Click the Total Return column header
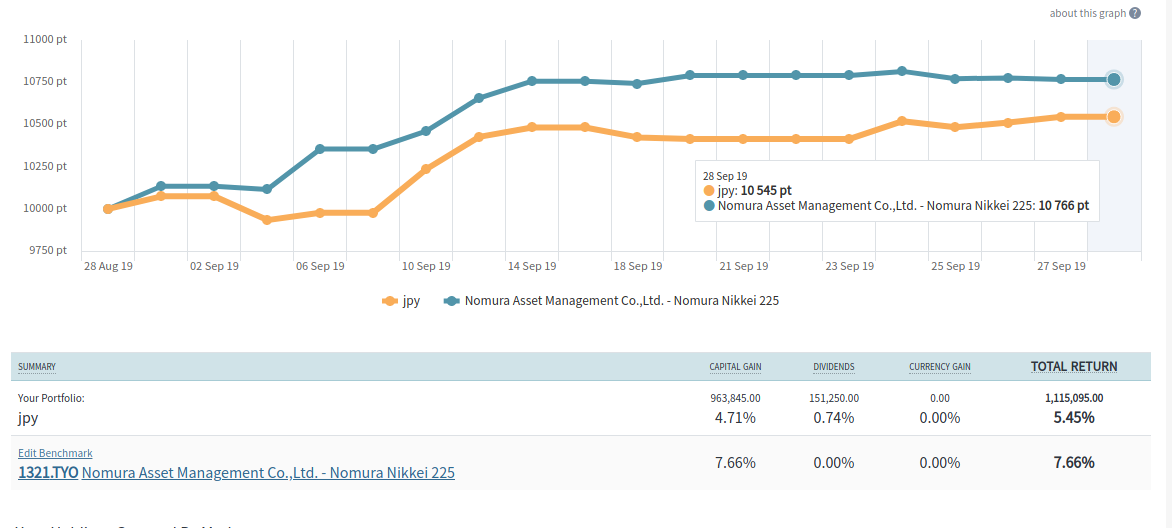 tap(1074, 367)
